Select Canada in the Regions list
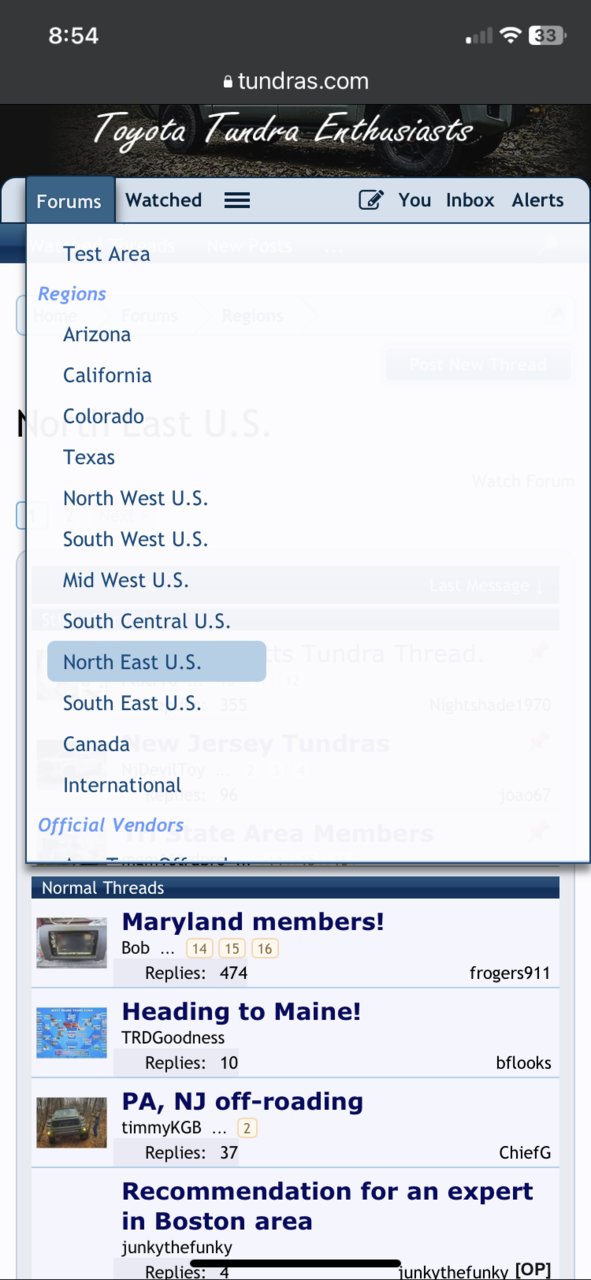This screenshot has width=591, height=1280. coord(96,744)
